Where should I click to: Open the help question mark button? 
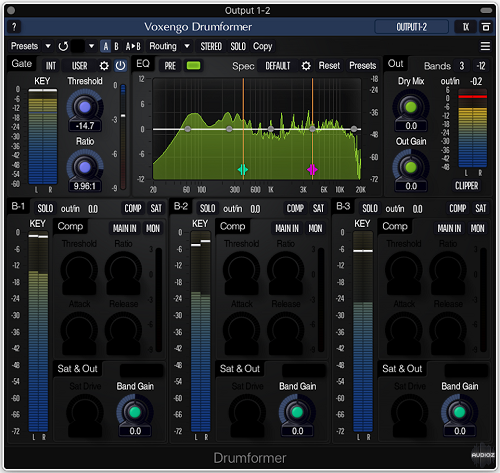coord(14,27)
